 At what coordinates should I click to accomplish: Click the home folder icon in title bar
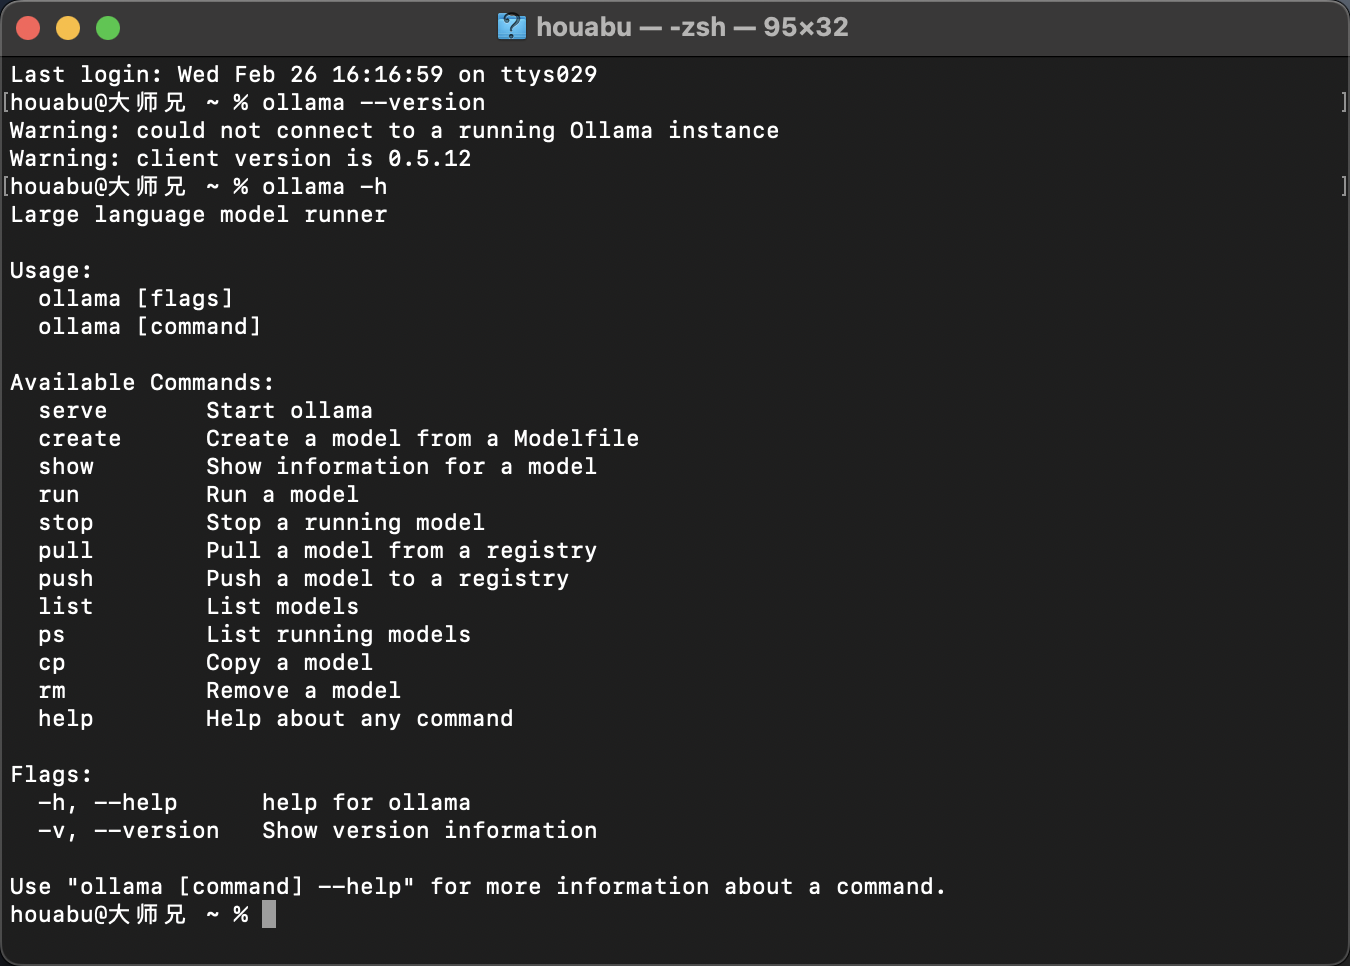click(x=511, y=27)
